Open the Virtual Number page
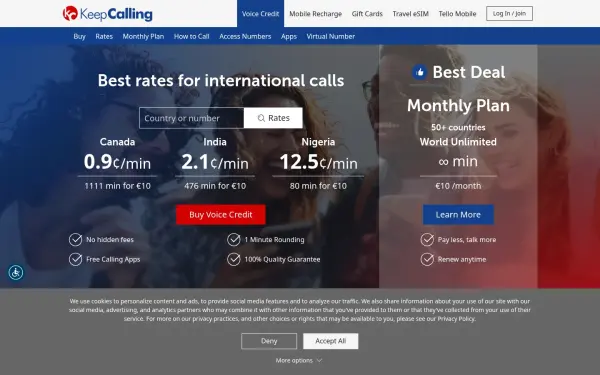Viewport: 600px width, 375px height. [331, 36]
